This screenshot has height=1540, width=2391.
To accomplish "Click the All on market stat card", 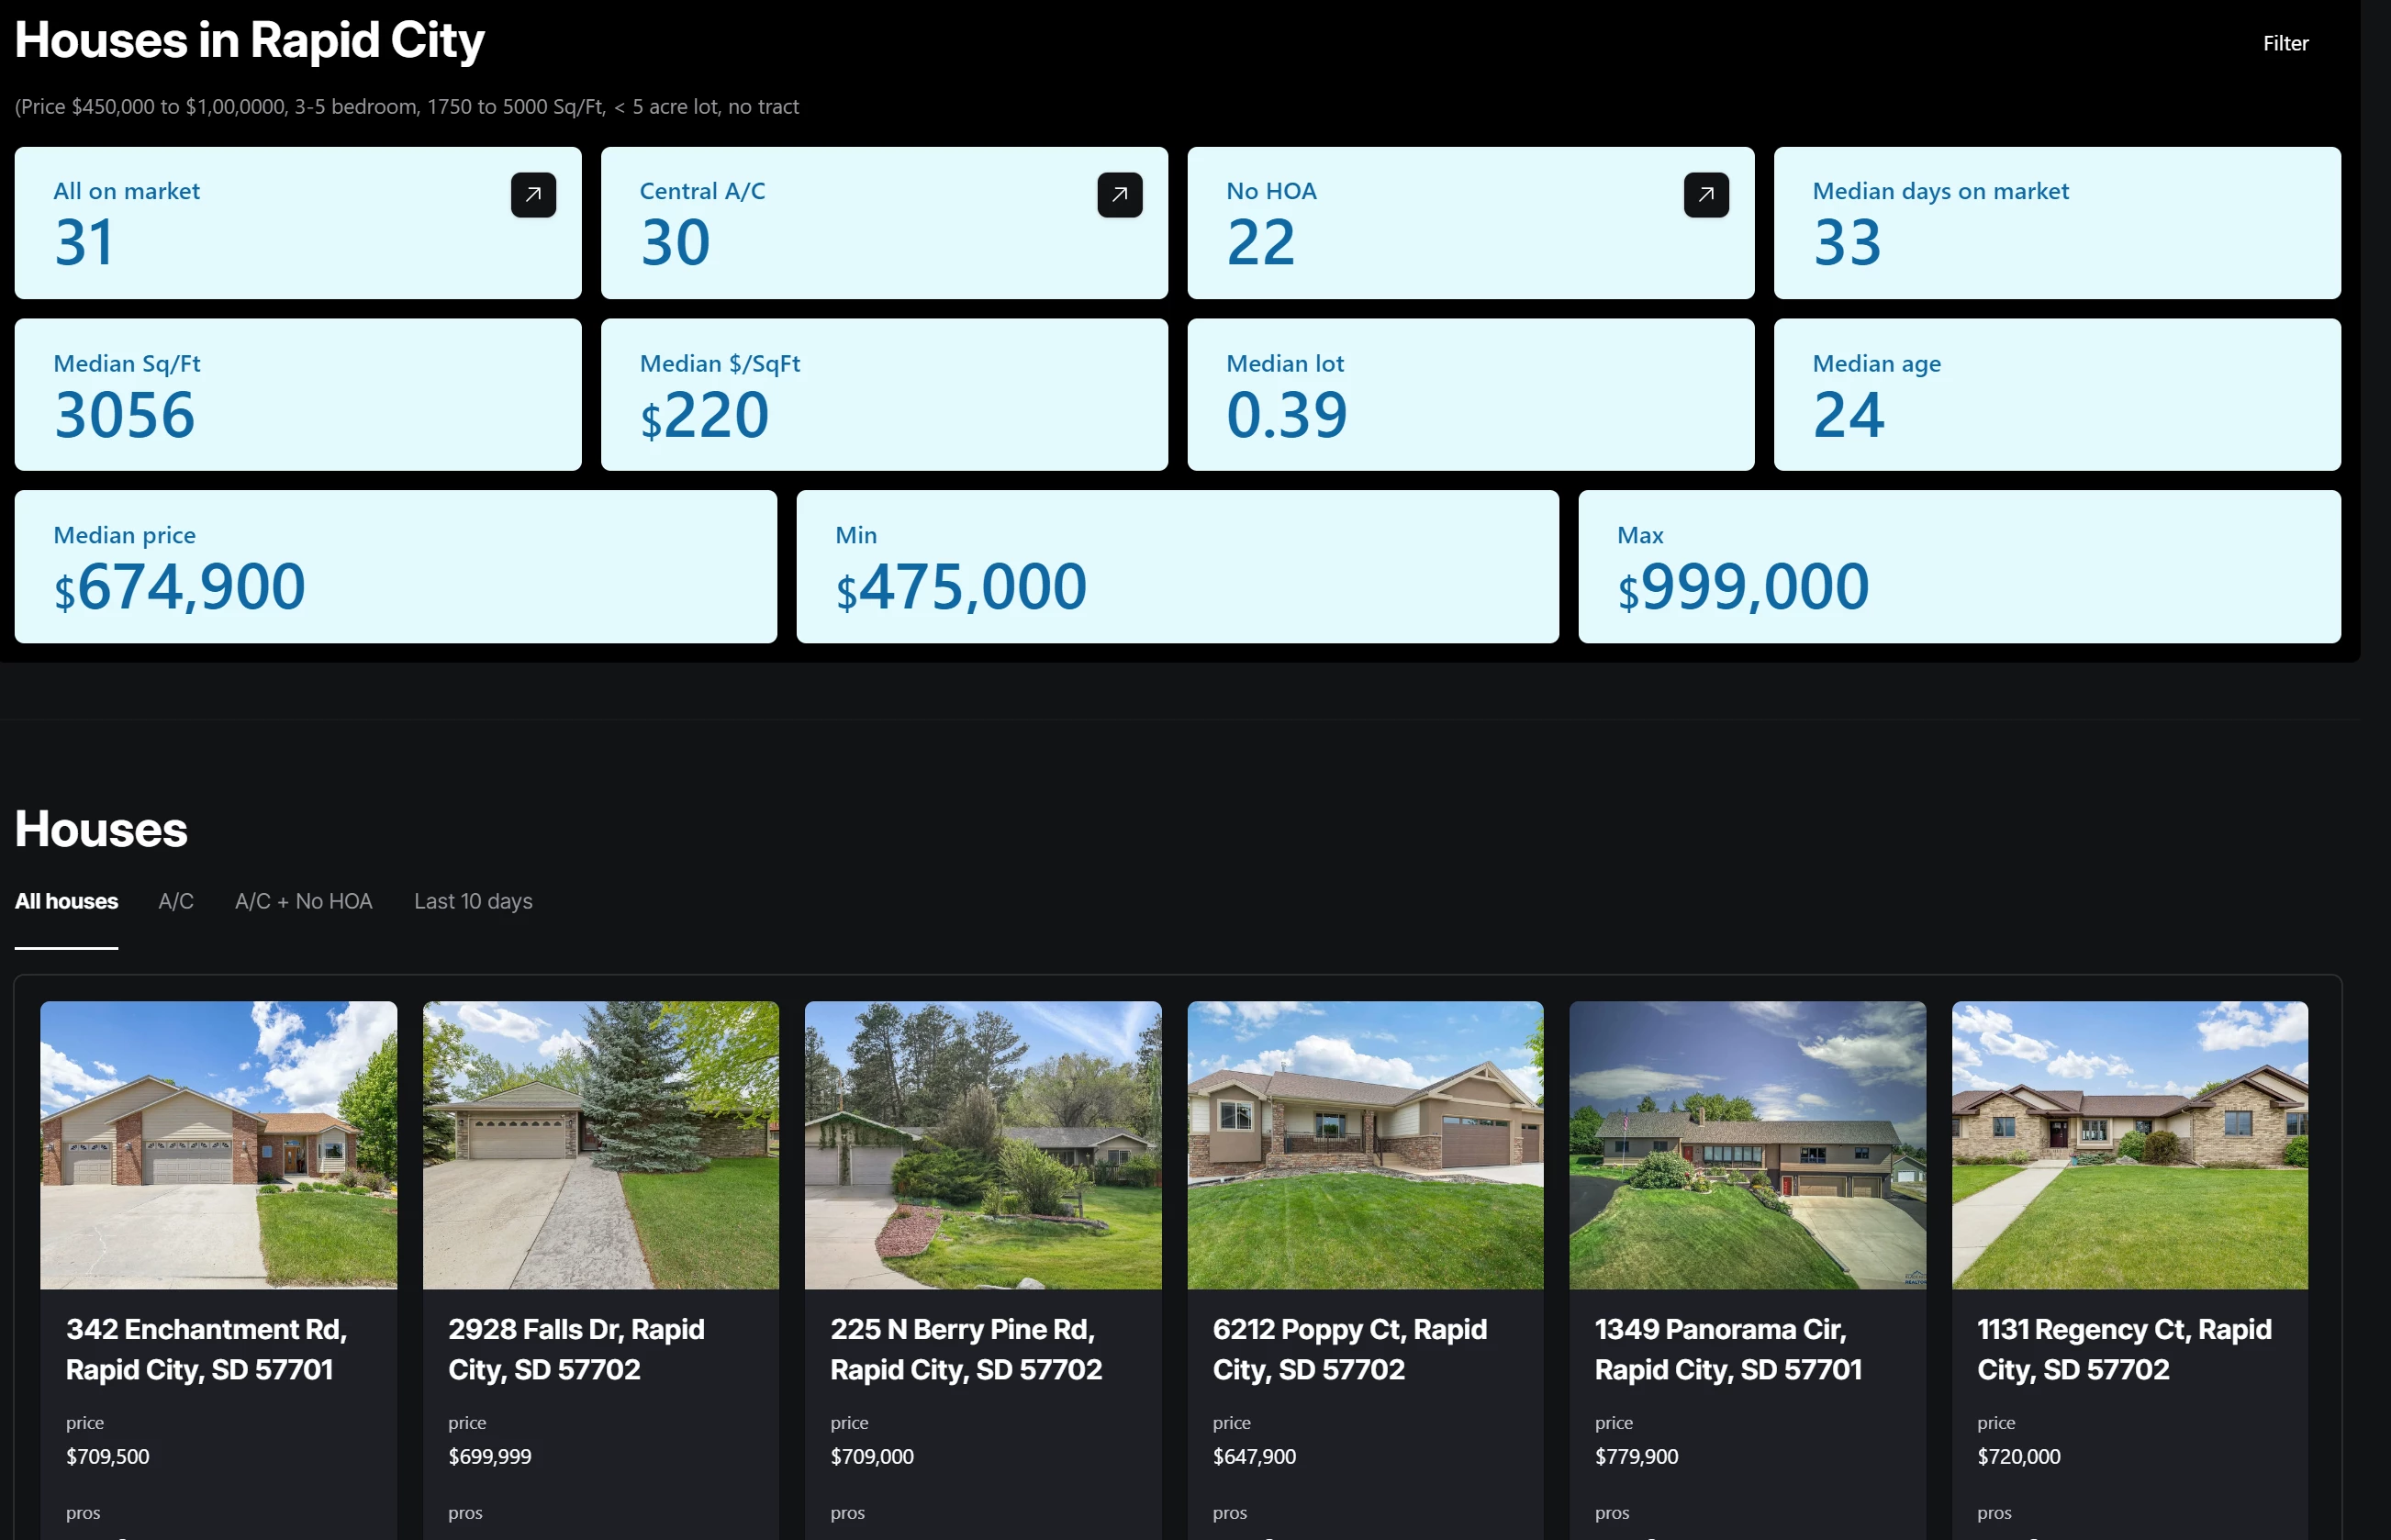I will click(x=298, y=223).
